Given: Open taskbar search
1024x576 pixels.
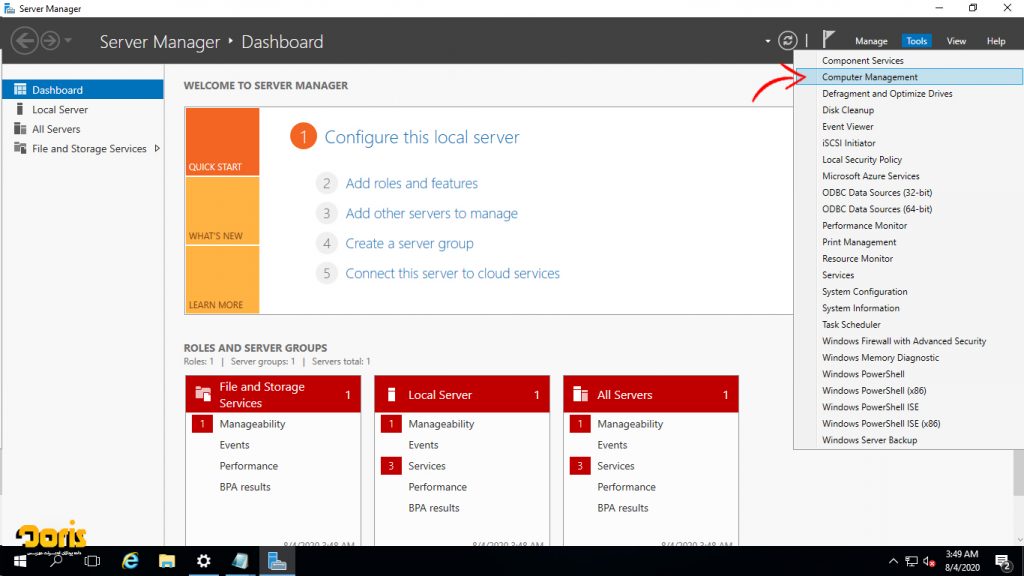Looking at the screenshot, I should coord(56,562).
